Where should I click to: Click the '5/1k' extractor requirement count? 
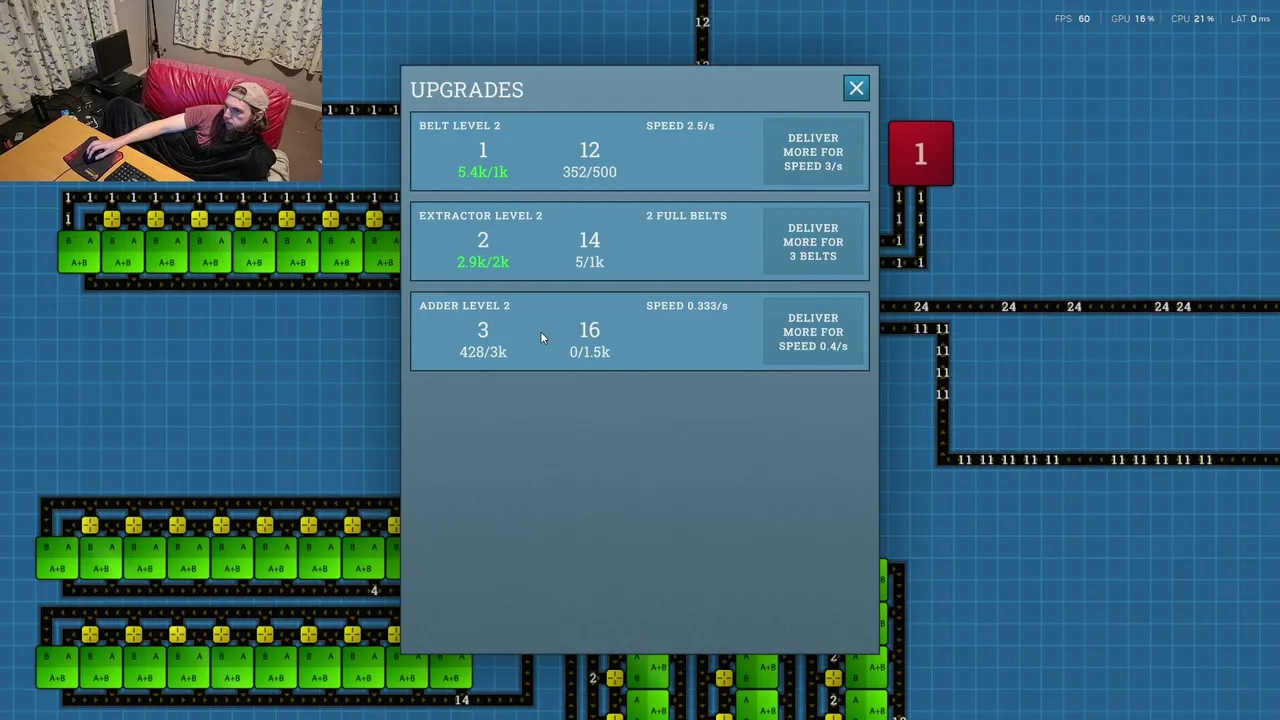point(589,262)
